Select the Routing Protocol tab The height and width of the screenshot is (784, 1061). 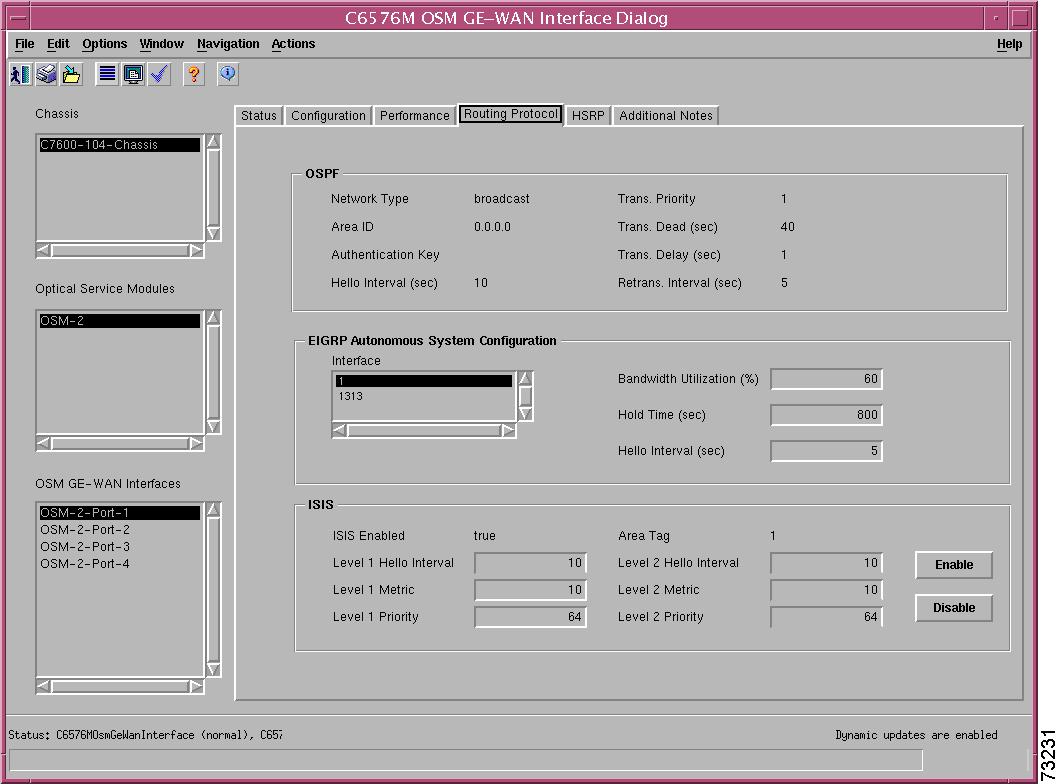tap(511, 114)
